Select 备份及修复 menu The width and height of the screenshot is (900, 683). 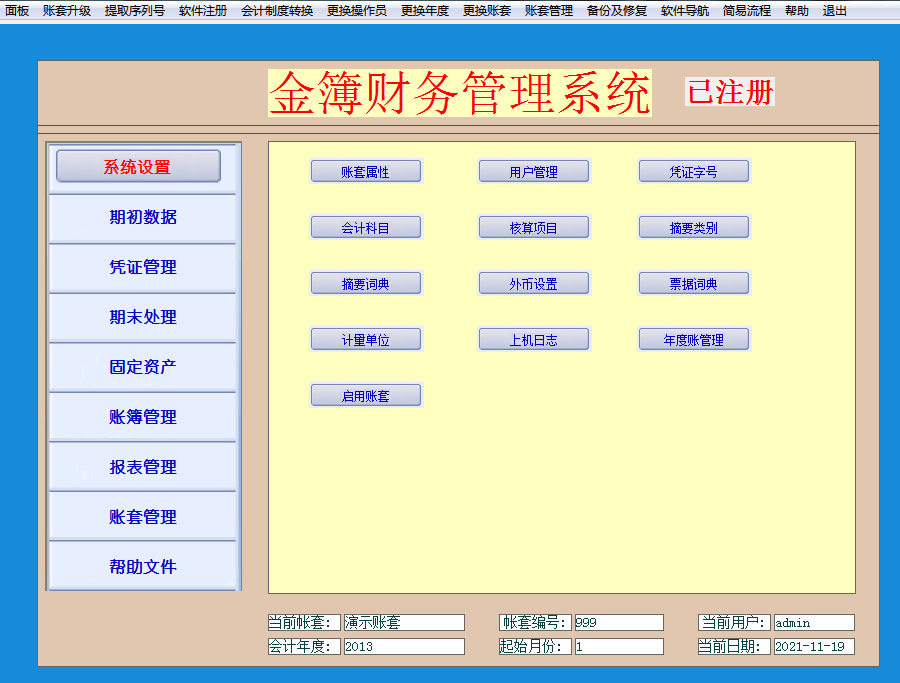coord(617,10)
